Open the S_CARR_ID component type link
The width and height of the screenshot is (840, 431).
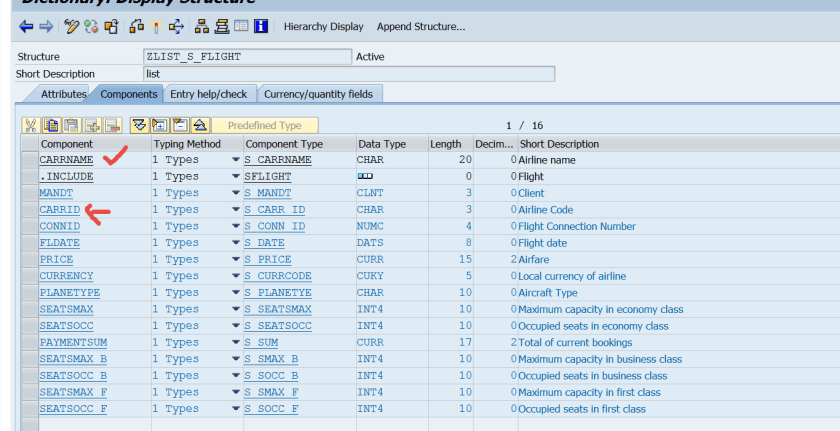point(275,210)
